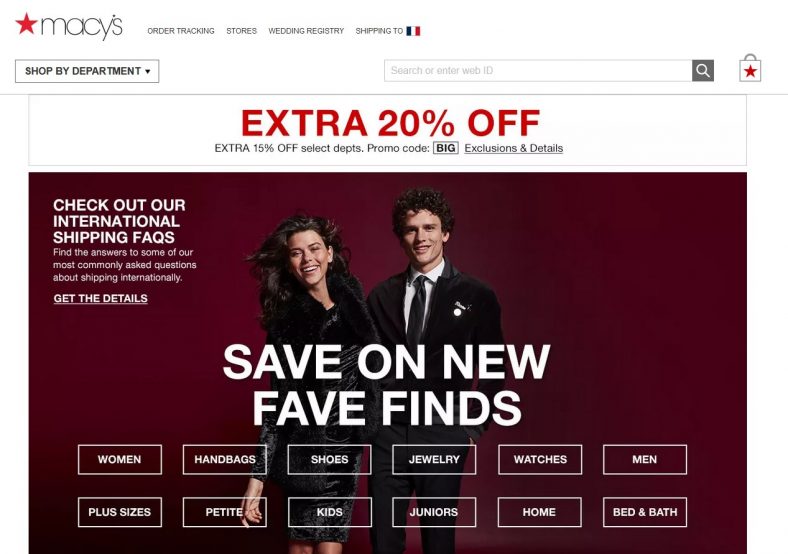Click the Macy's star logo
The image size is (788, 554).
click(69, 26)
